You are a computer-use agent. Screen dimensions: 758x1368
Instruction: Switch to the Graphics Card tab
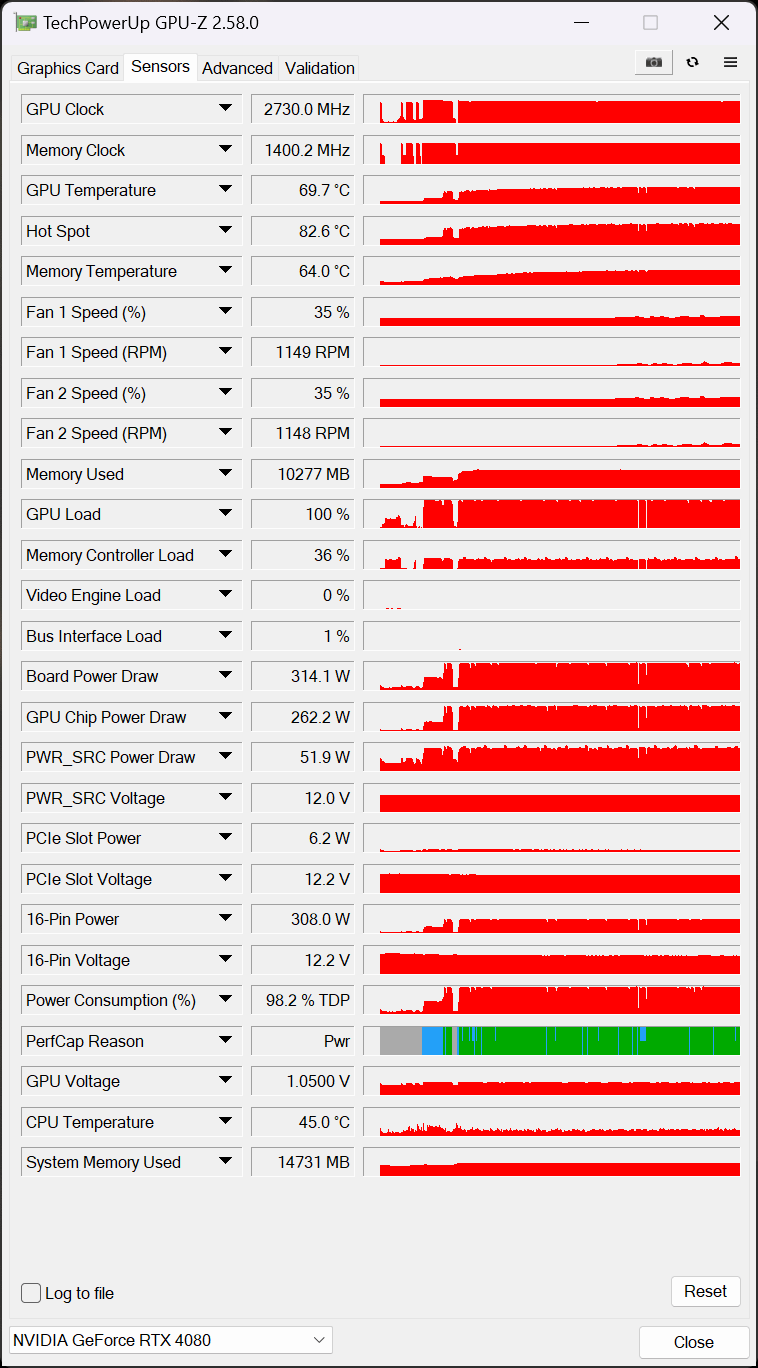tap(68, 68)
